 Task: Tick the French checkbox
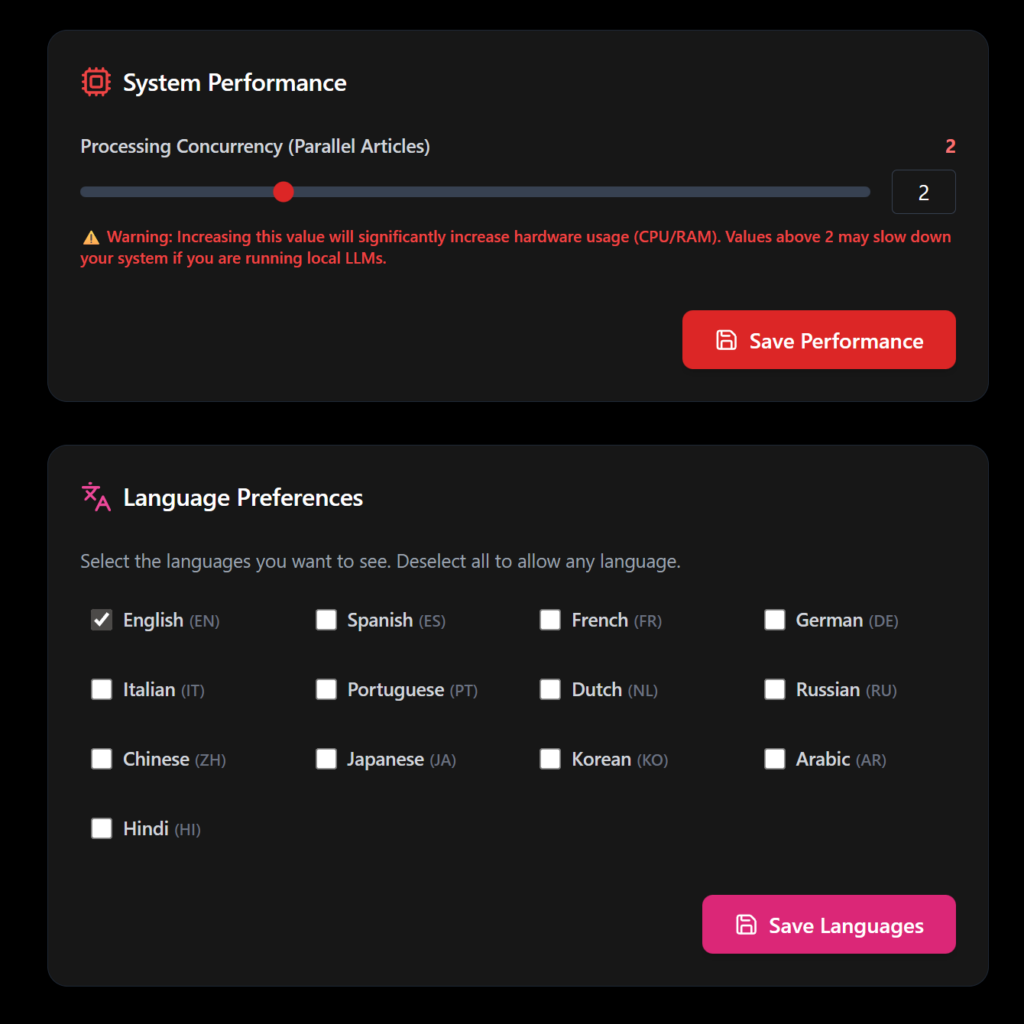click(550, 620)
